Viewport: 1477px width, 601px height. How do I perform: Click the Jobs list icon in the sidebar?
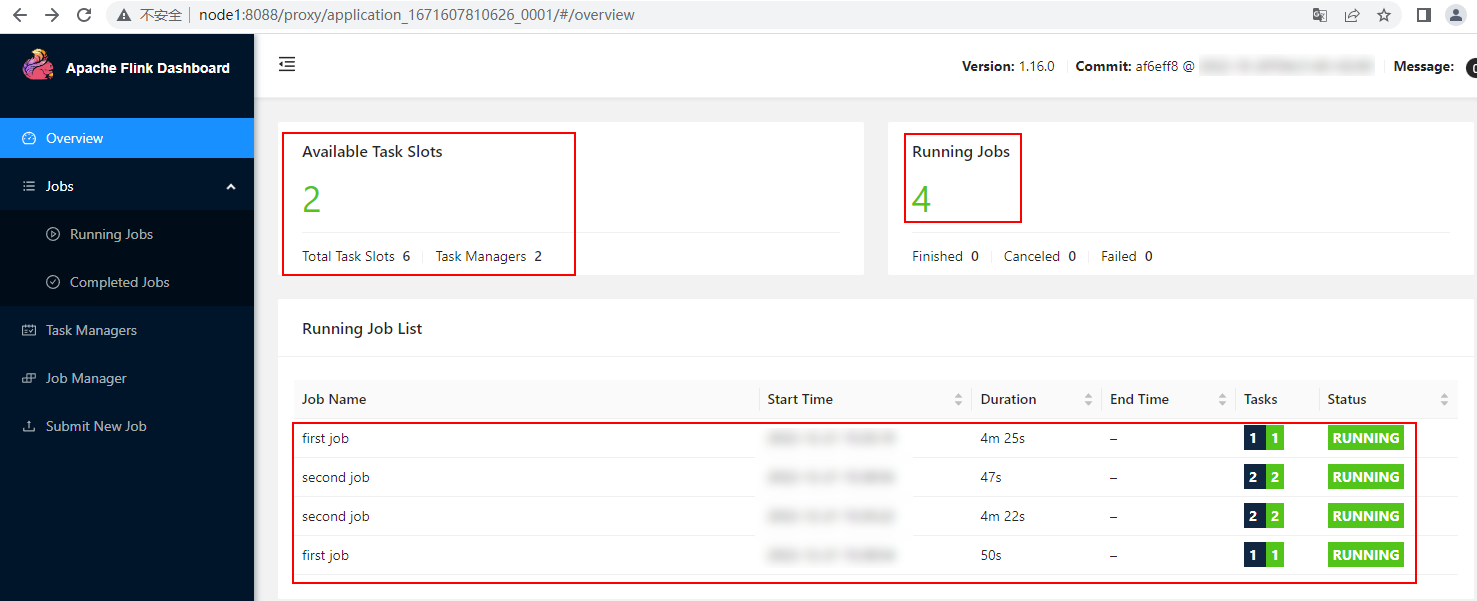pos(29,186)
